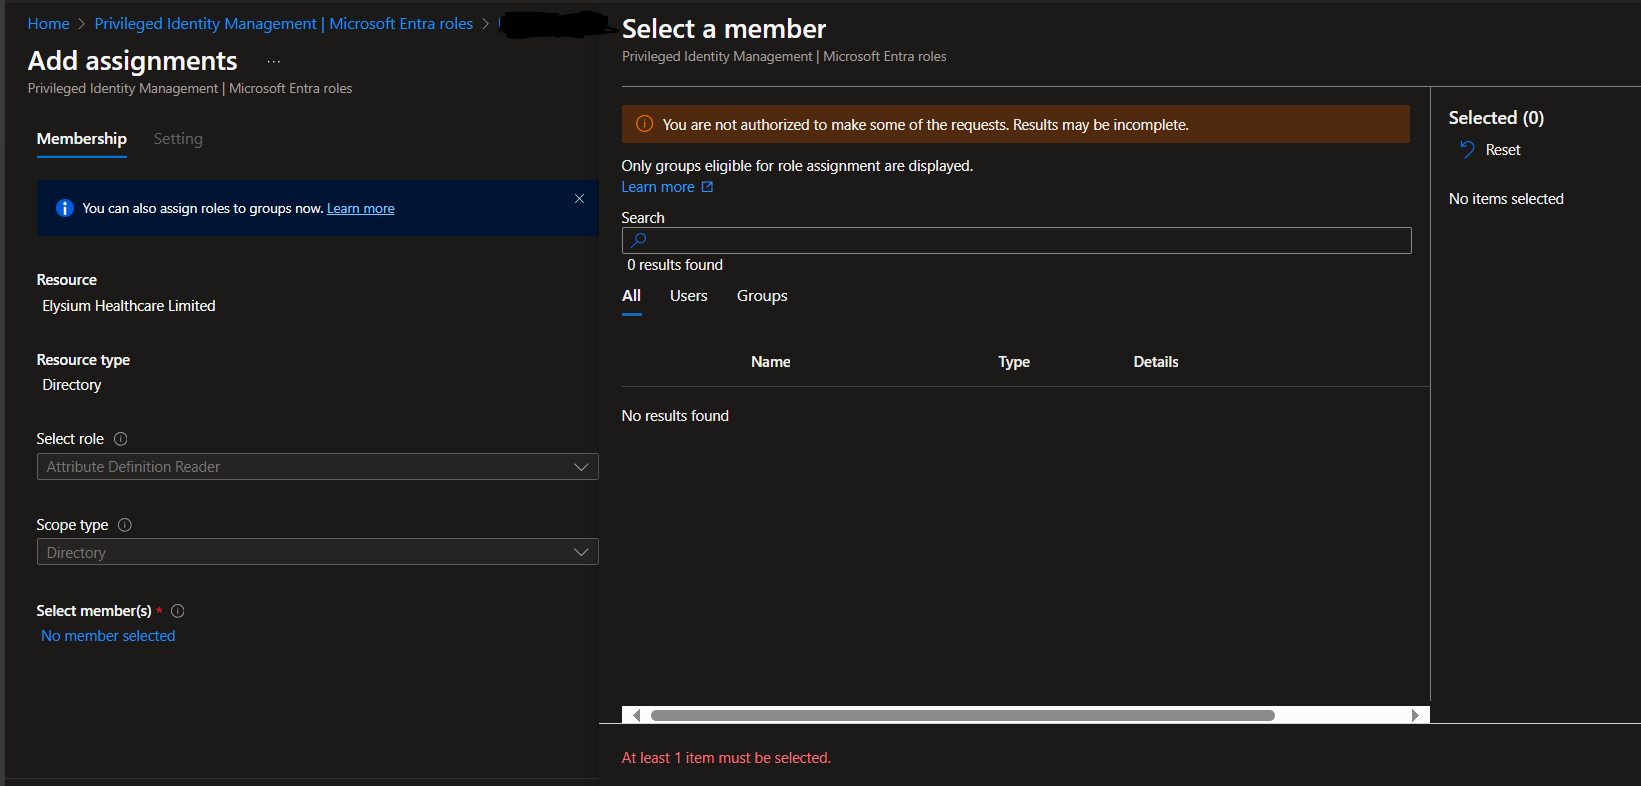Click the At least 1 item must be selected message
Screen dimensions: 1641x786
coord(726,758)
